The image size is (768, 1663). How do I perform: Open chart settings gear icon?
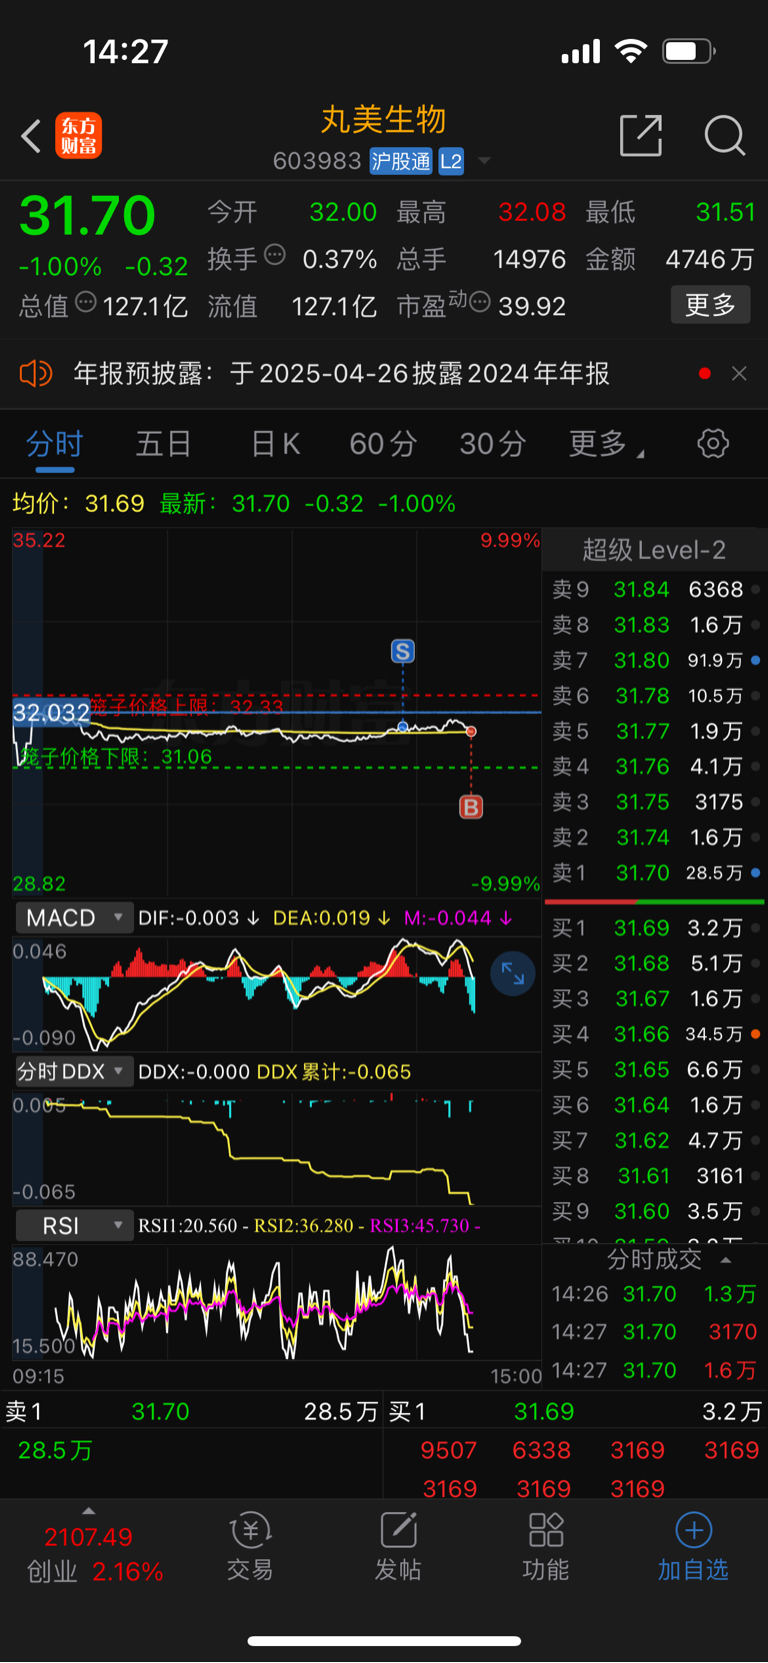tap(713, 443)
